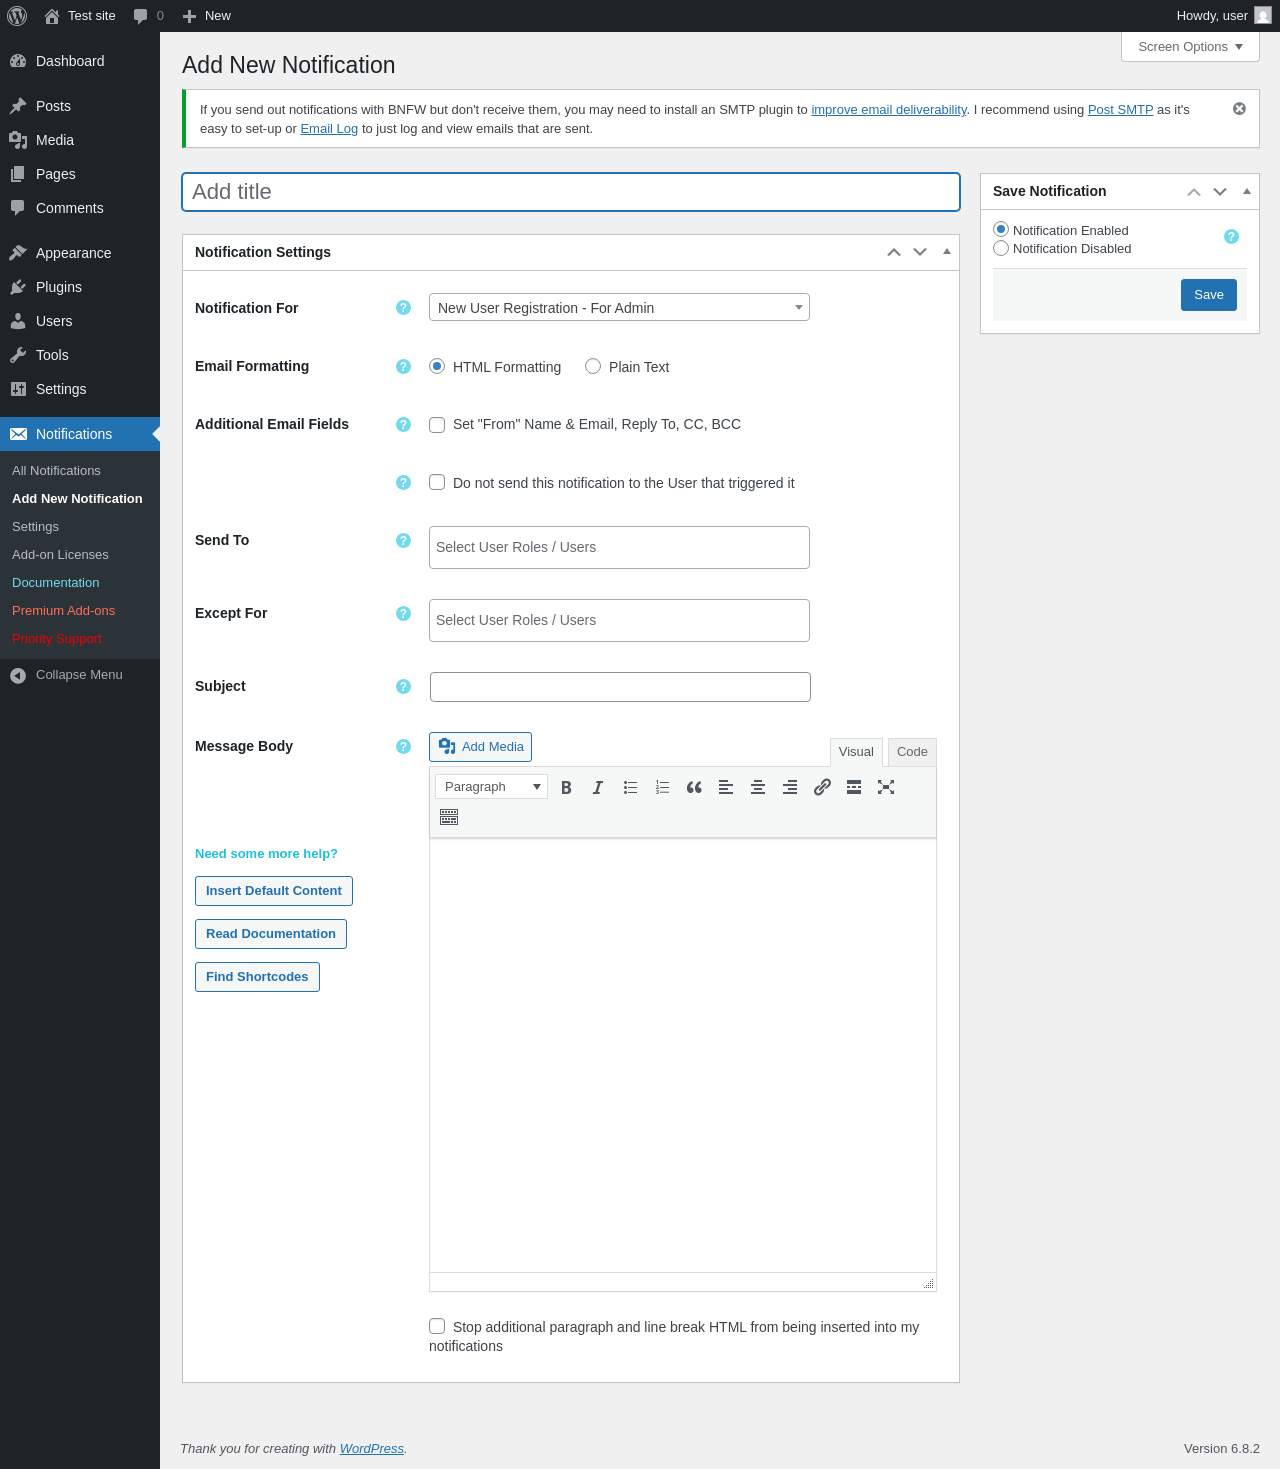Expand Screen Options panel

click(1190, 47)
